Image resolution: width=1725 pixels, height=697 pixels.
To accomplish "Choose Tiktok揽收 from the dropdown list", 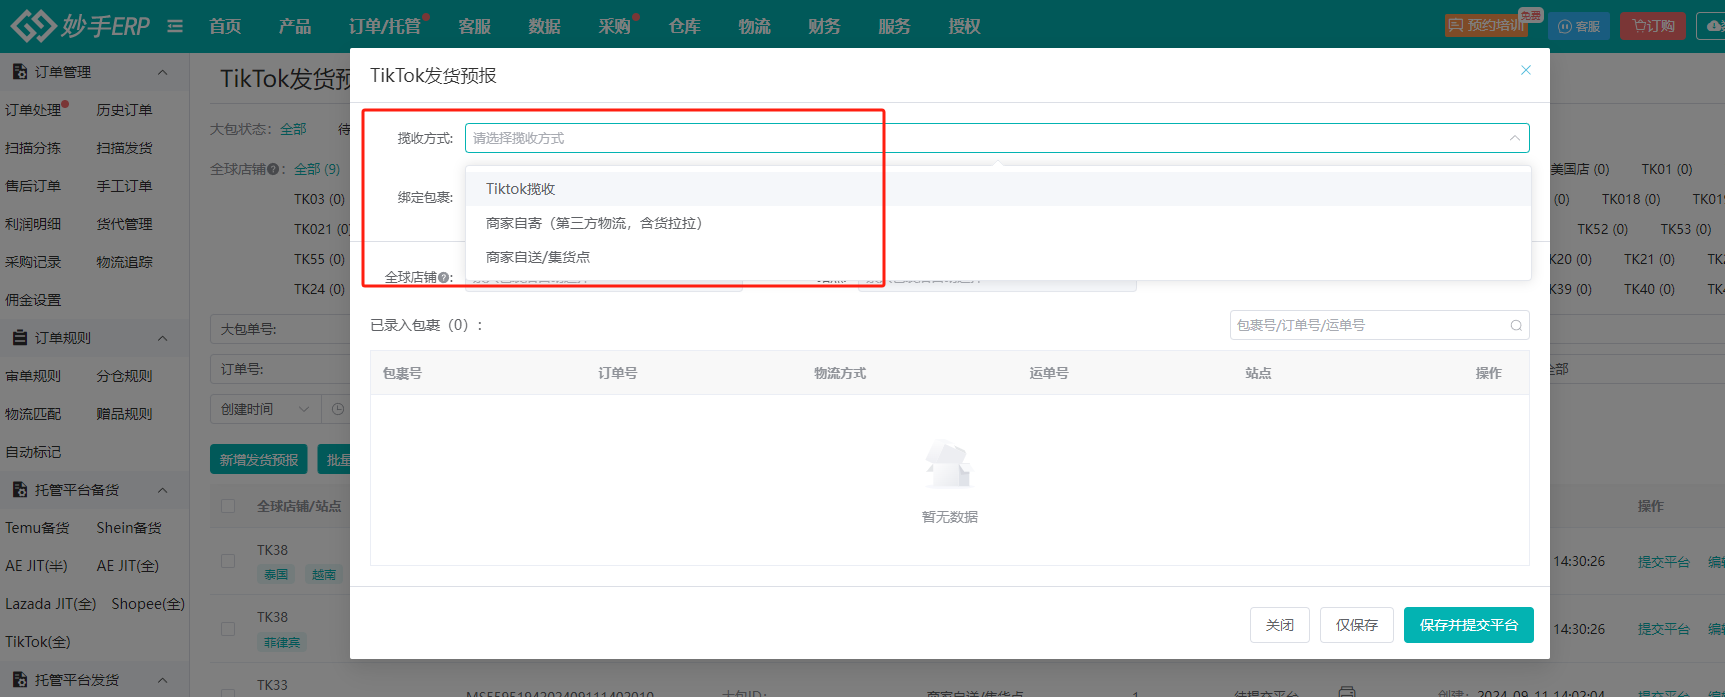I will click(998, 189).
